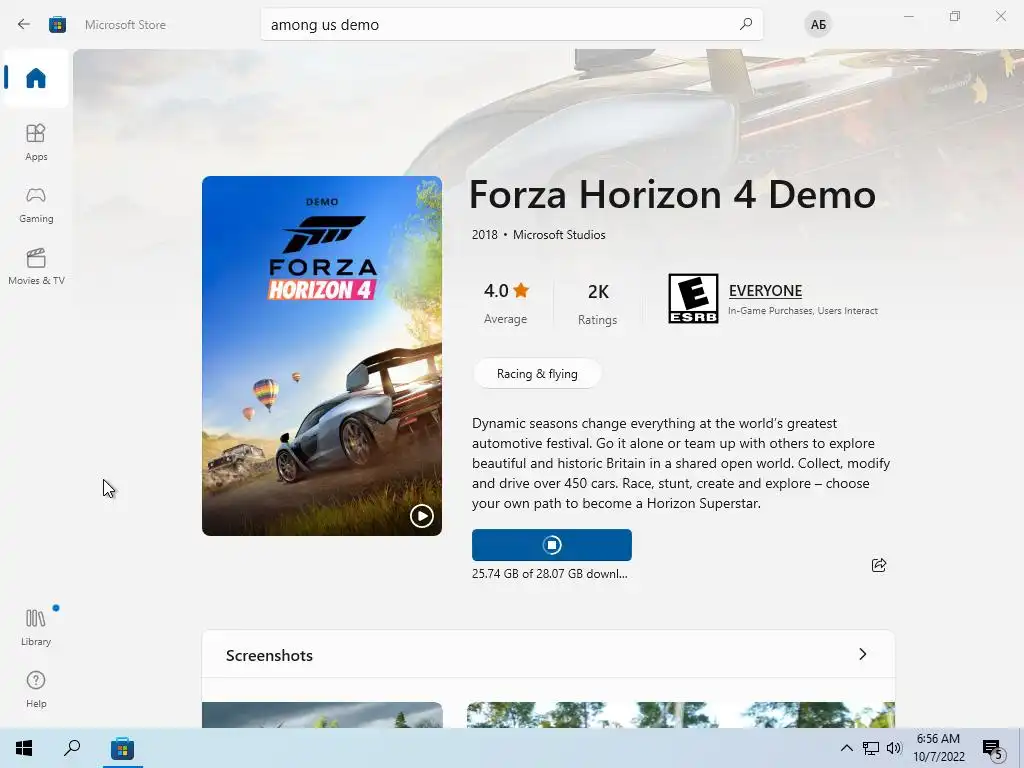This screenshot has width=1024, height=768.
Task: Open the Windows Start menu
Action: point(24,748)
